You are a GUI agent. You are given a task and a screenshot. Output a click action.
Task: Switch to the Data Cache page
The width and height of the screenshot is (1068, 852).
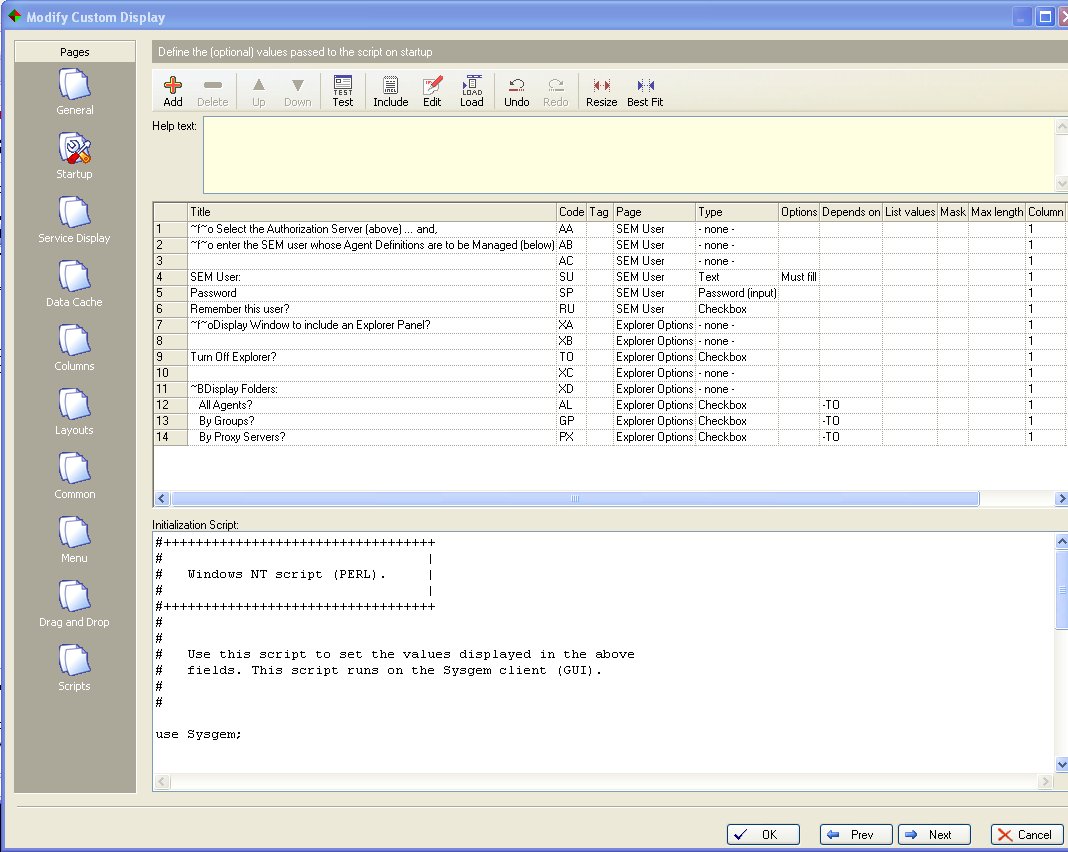75,282
